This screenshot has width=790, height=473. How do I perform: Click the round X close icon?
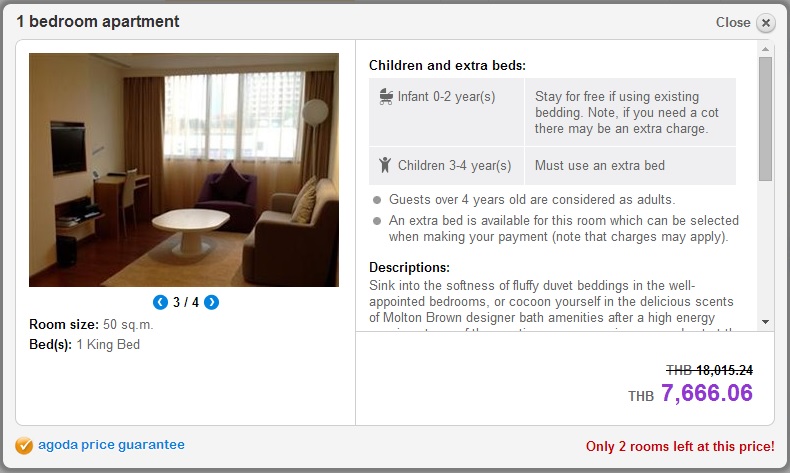(766, 23)
